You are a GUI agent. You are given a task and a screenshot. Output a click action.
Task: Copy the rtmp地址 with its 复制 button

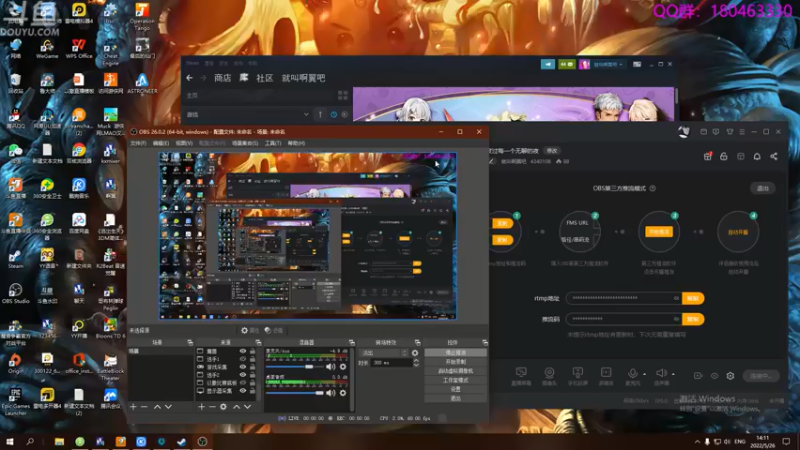(693, 298)
